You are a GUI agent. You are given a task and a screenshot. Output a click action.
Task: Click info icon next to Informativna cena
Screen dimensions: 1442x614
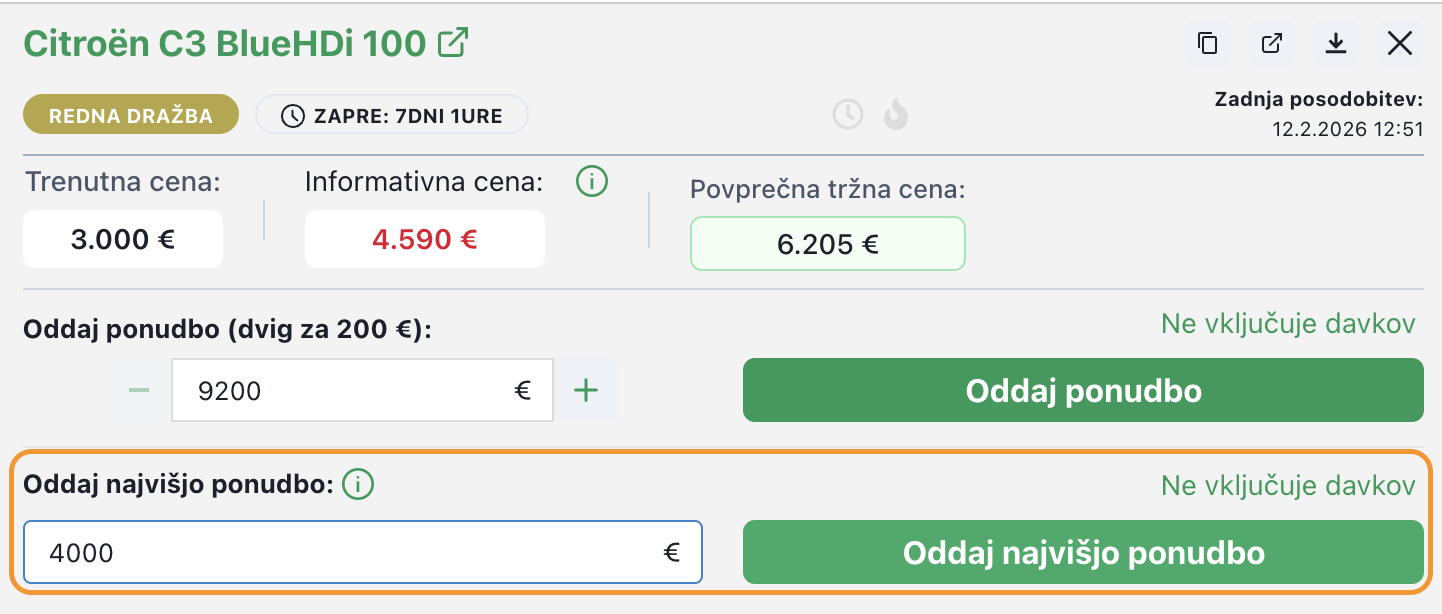click(x=592, y=182)
